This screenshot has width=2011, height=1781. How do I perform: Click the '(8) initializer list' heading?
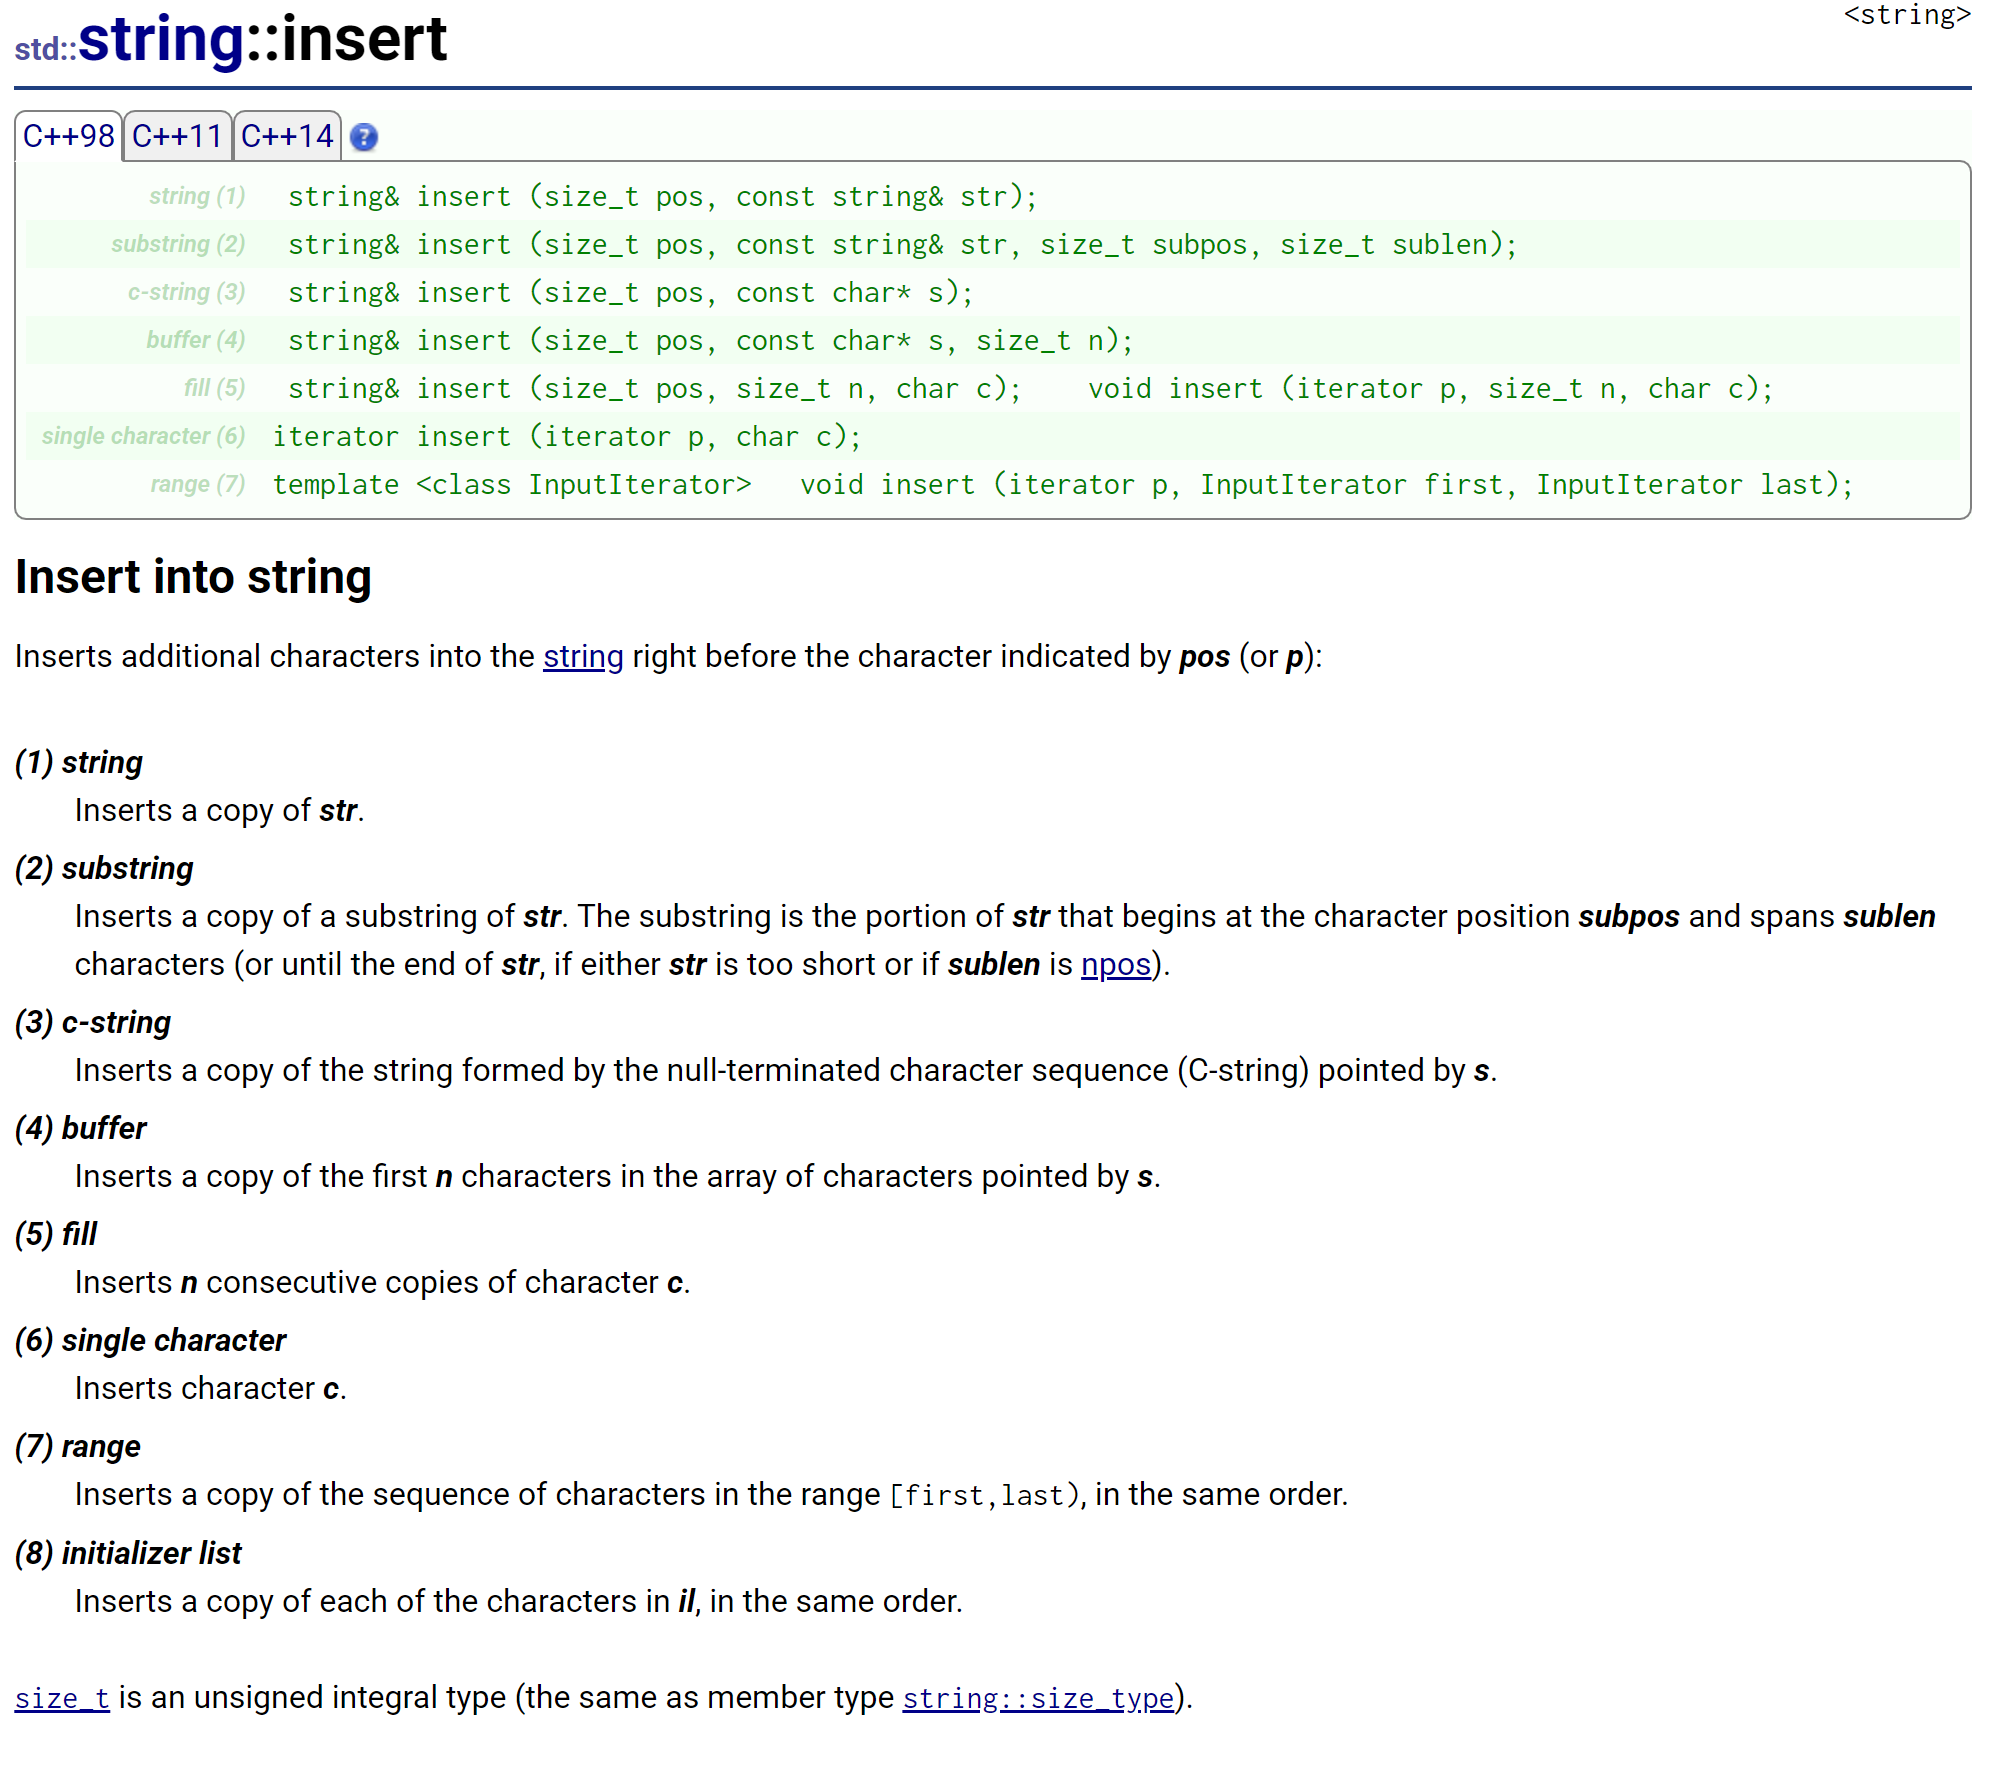pyautogui.click(x=128, y=1553)
